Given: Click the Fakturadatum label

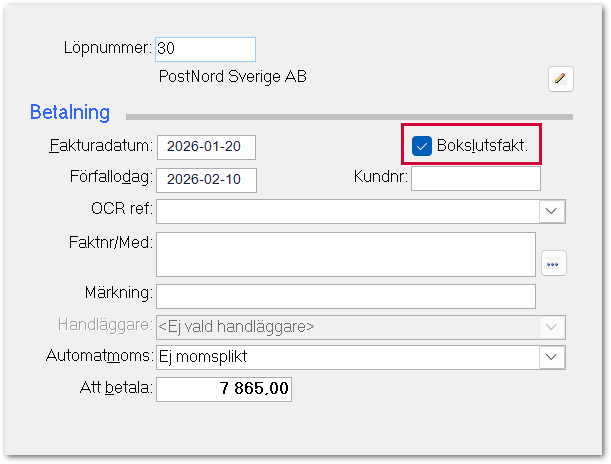Looking at the screenshot, I should [x=100, y=147].
